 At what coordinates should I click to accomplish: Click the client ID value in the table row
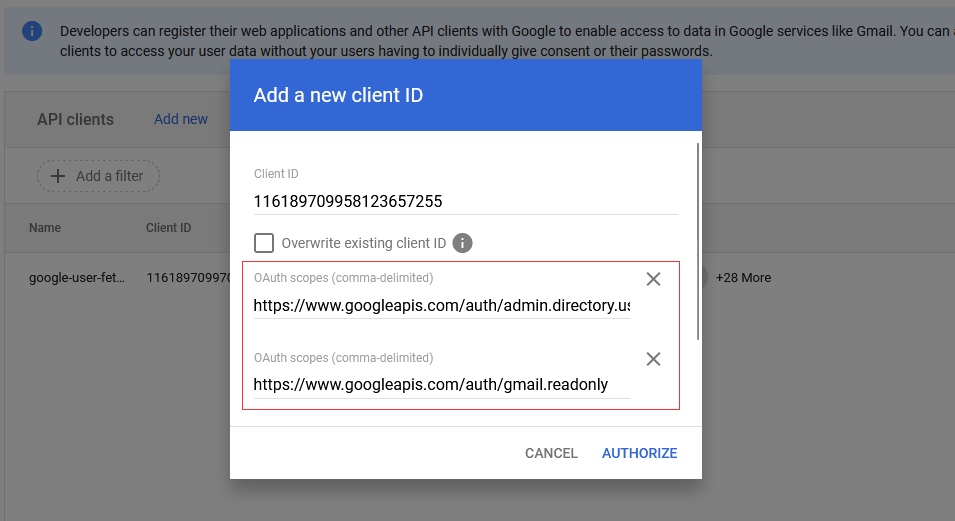click(187, 278)
